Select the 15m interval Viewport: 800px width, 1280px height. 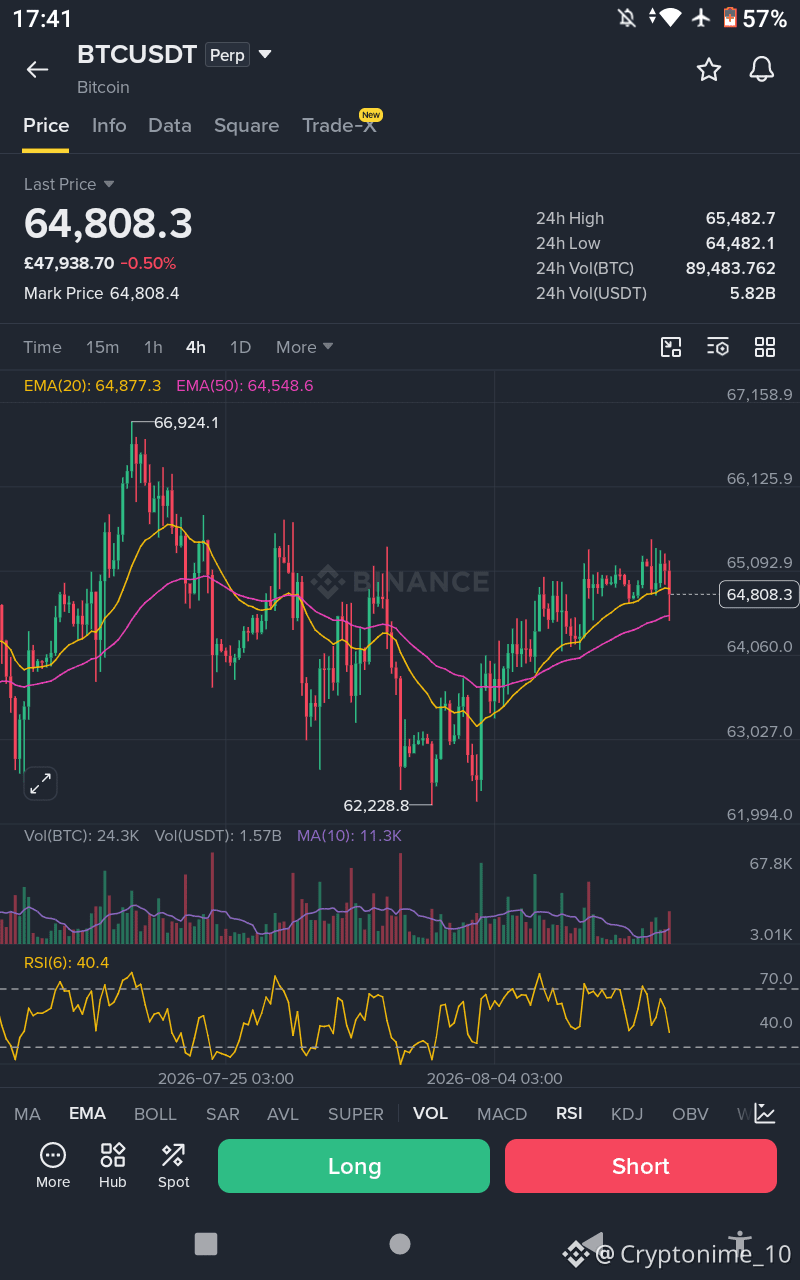(102, 347)
